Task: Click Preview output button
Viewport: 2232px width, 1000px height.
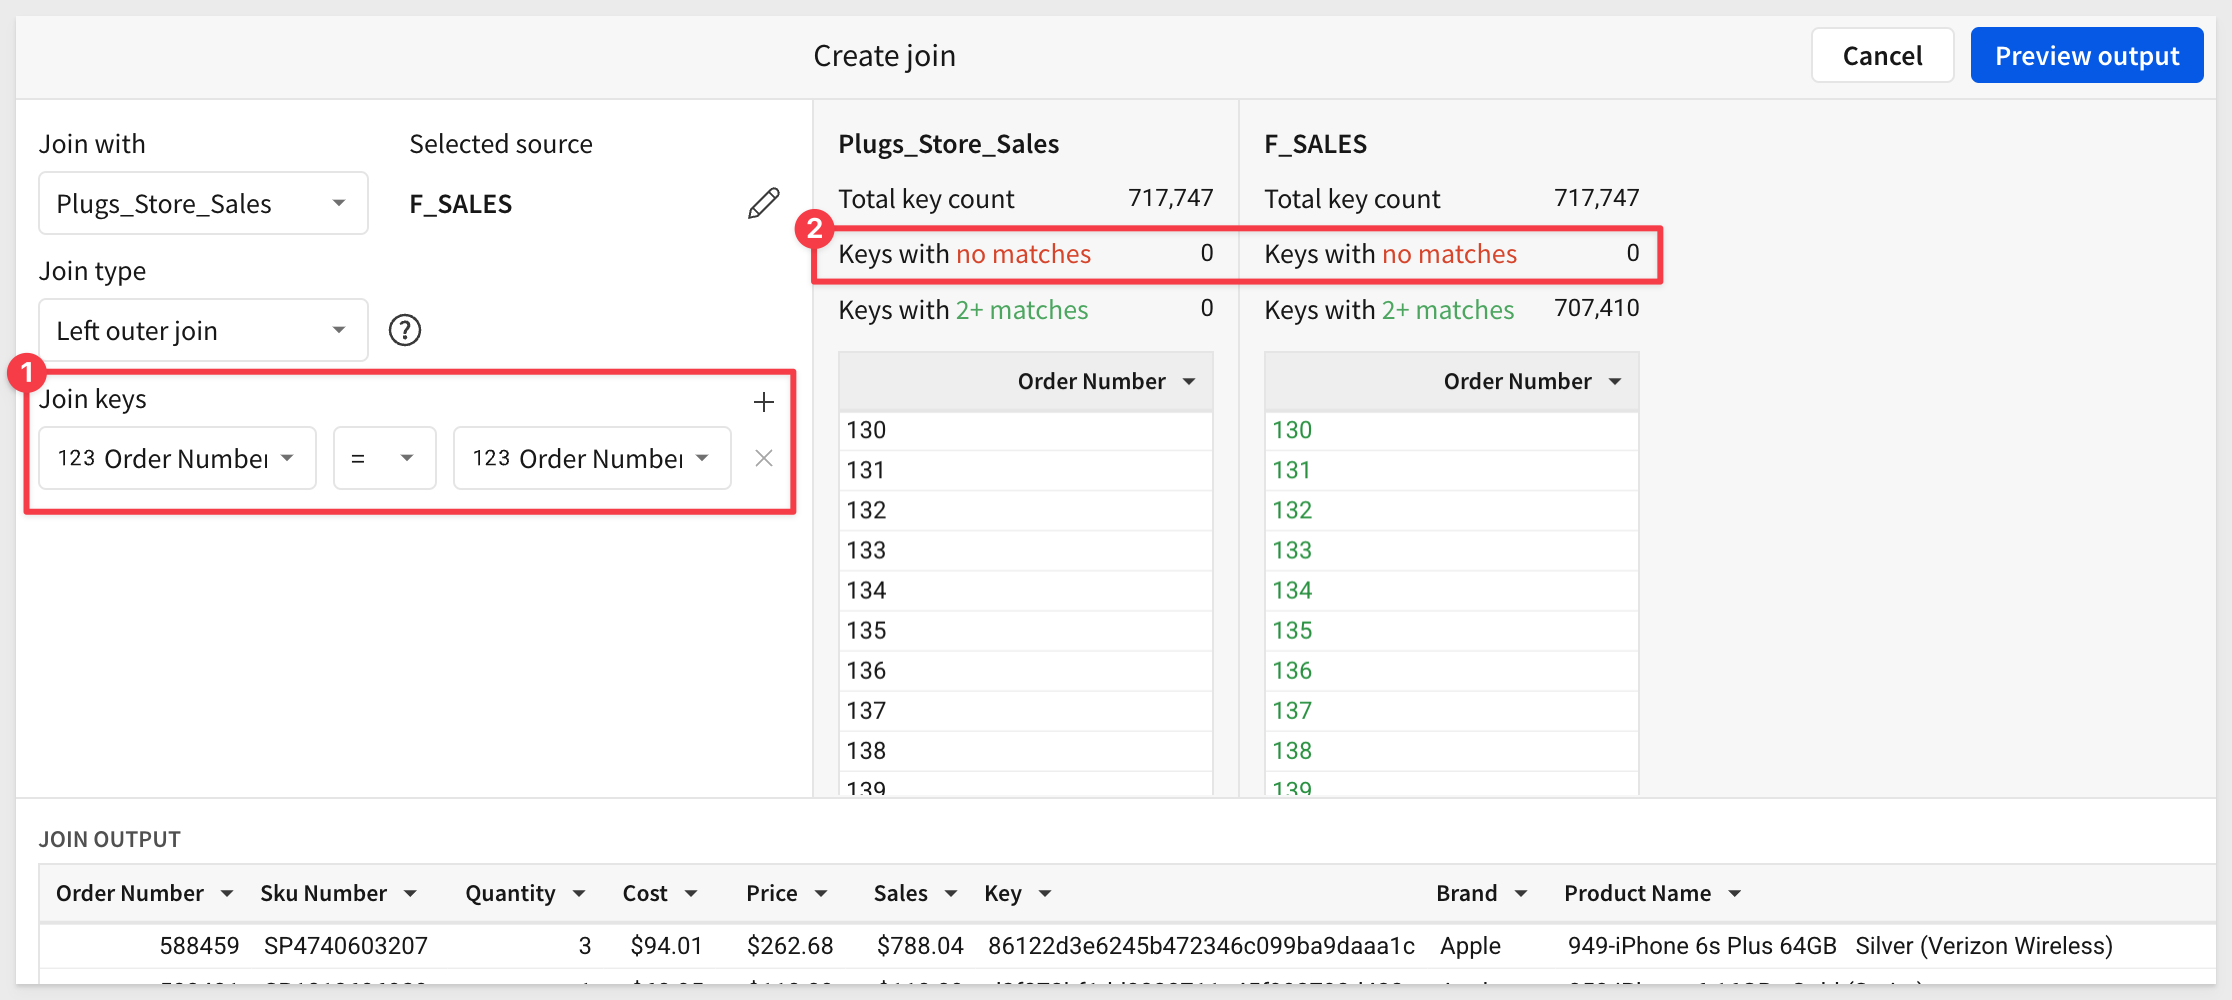Action: 2086,56
